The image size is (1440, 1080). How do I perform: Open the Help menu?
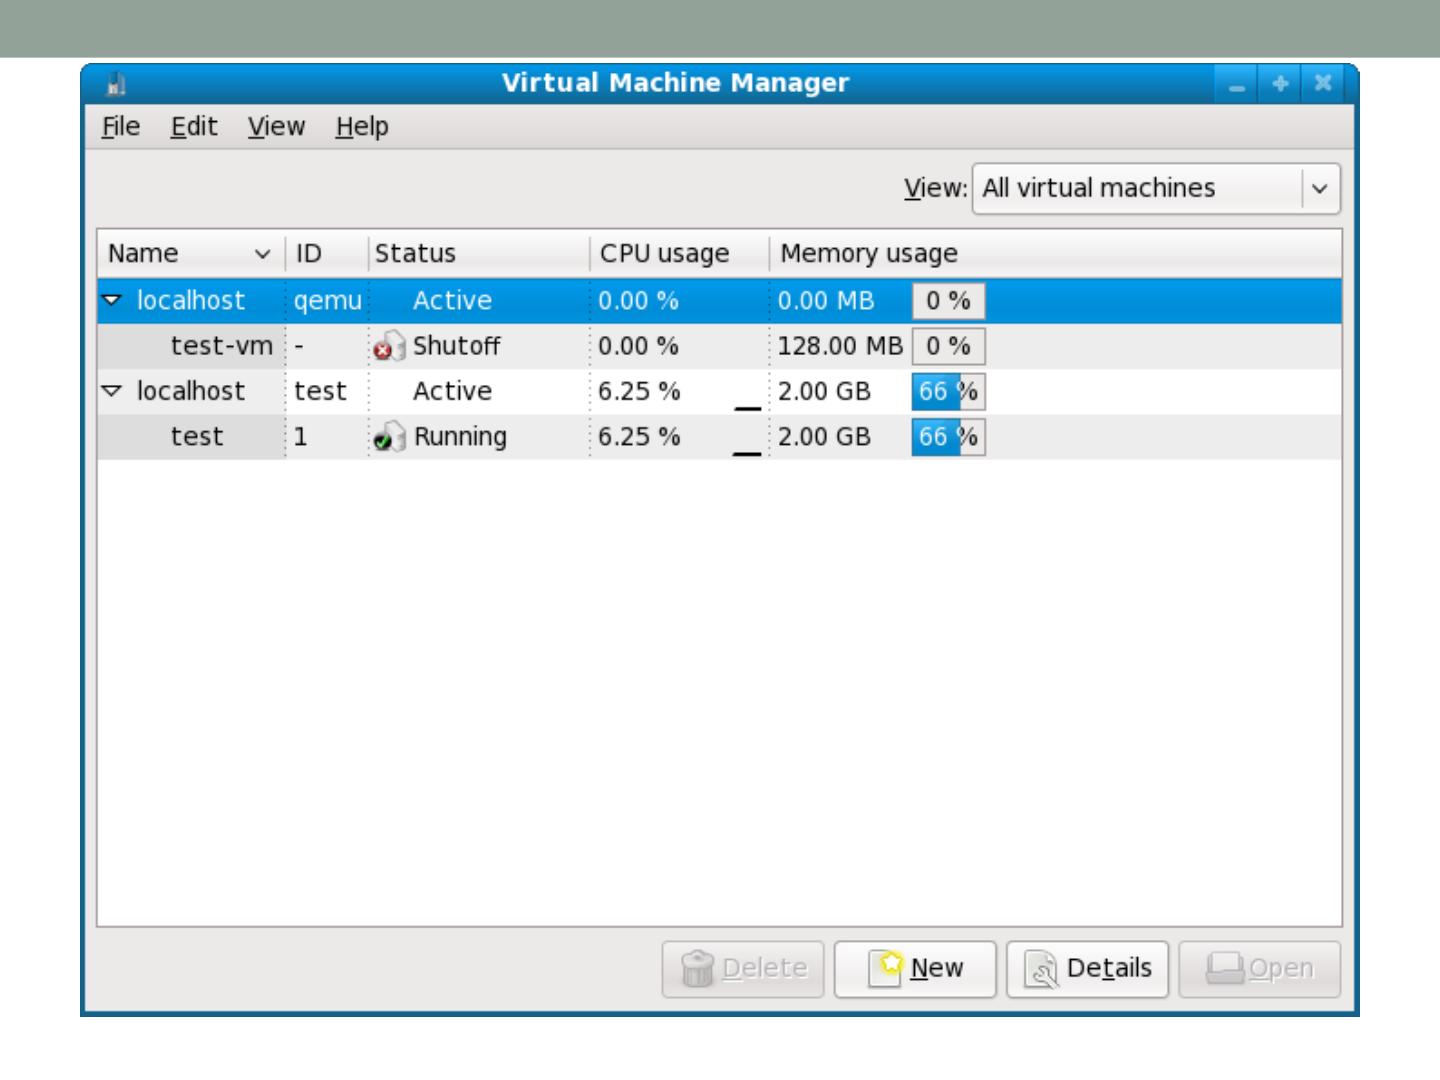[x=361, y=127]
